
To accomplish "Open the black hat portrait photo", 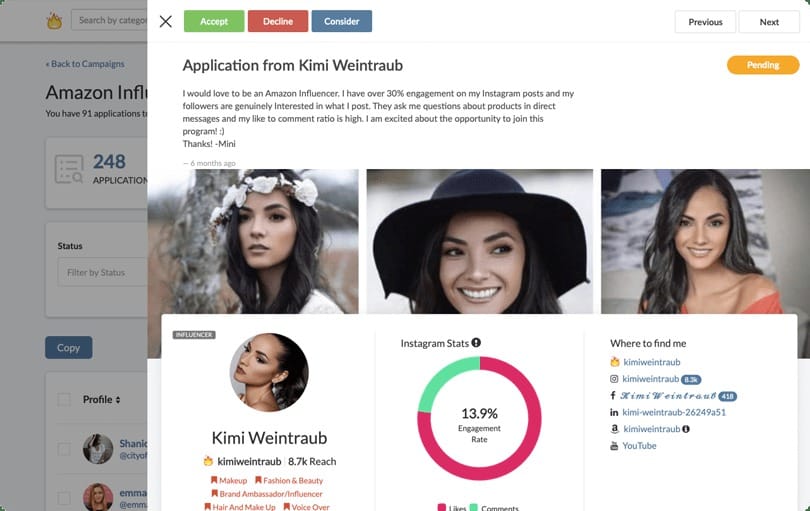I will pos(479,241).
